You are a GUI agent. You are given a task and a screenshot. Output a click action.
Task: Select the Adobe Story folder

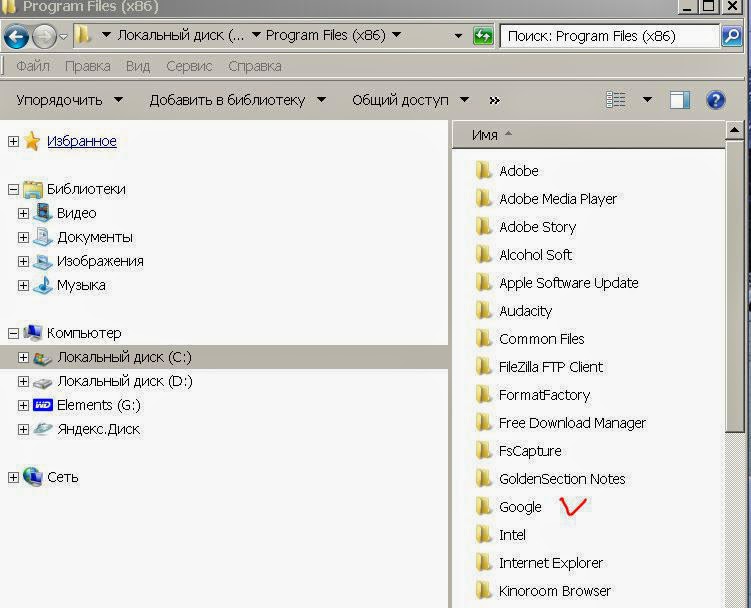click(537, 227)
